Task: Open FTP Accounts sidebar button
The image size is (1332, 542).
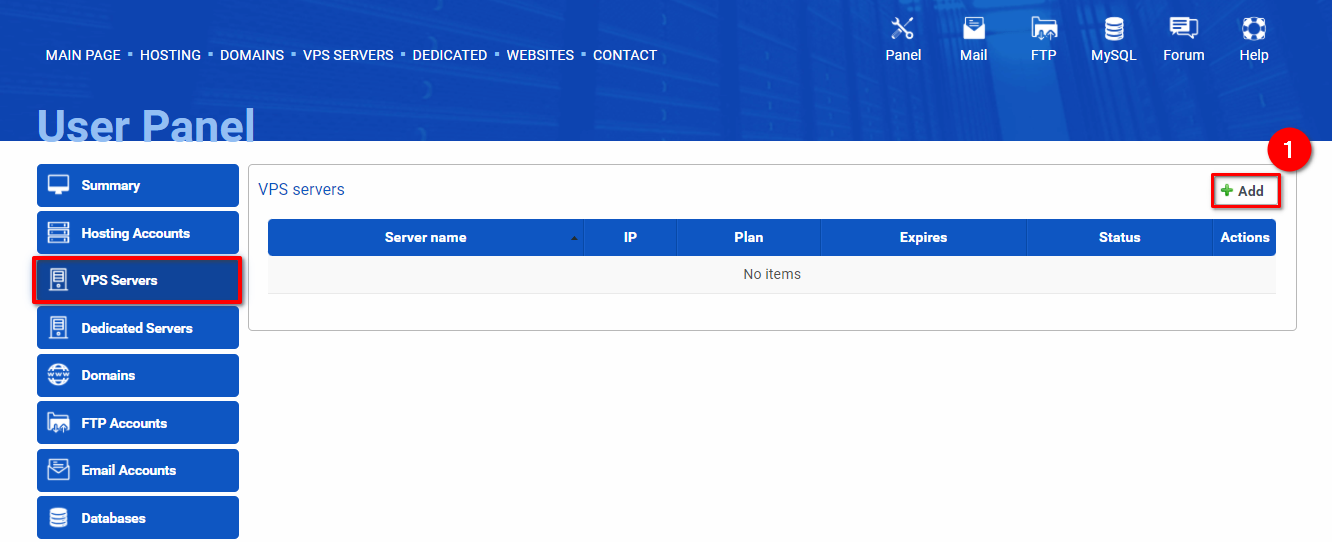Action: [138, 422]
